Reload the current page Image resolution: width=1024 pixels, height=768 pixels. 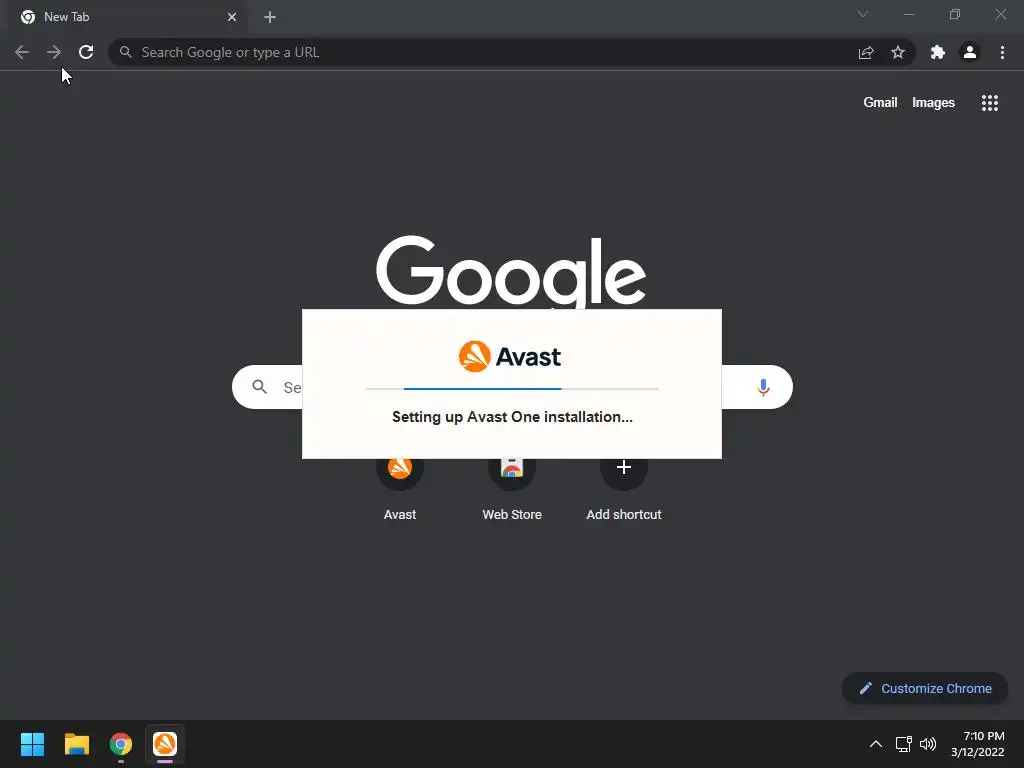86,52
